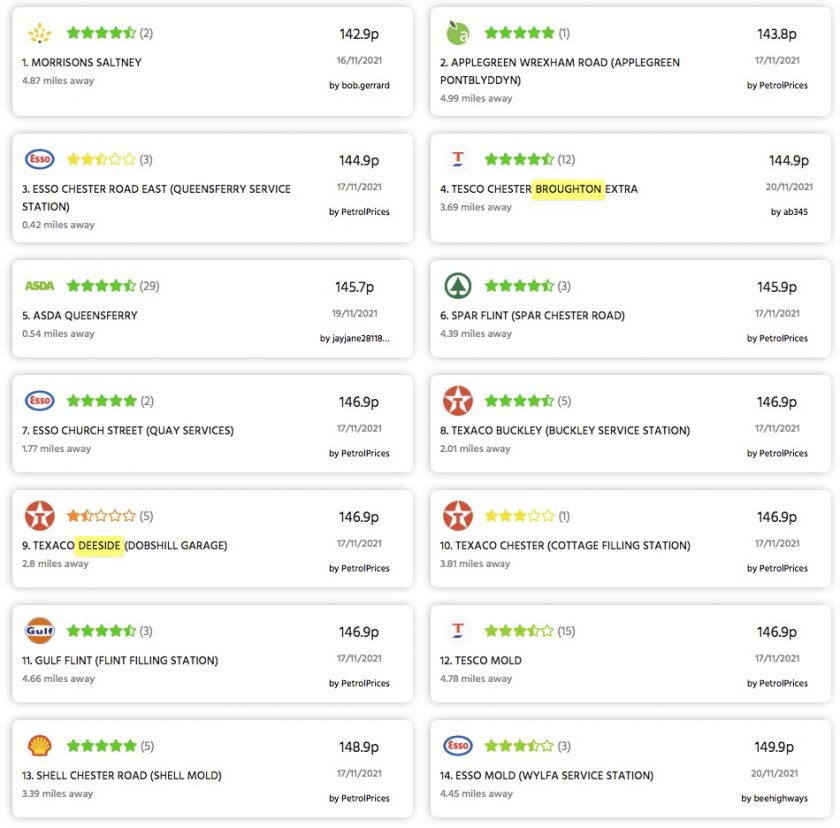Open the ASDA Queensferry station link
Screen dimensions: 840x828
click(79, 315)
